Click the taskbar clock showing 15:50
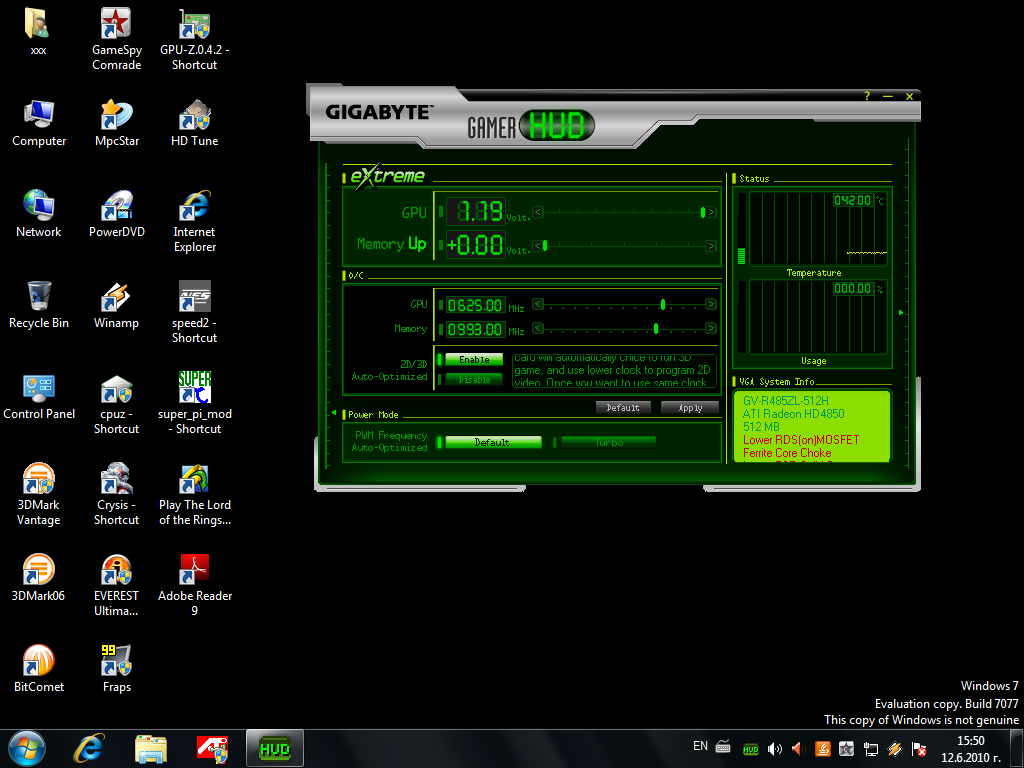 970,749
